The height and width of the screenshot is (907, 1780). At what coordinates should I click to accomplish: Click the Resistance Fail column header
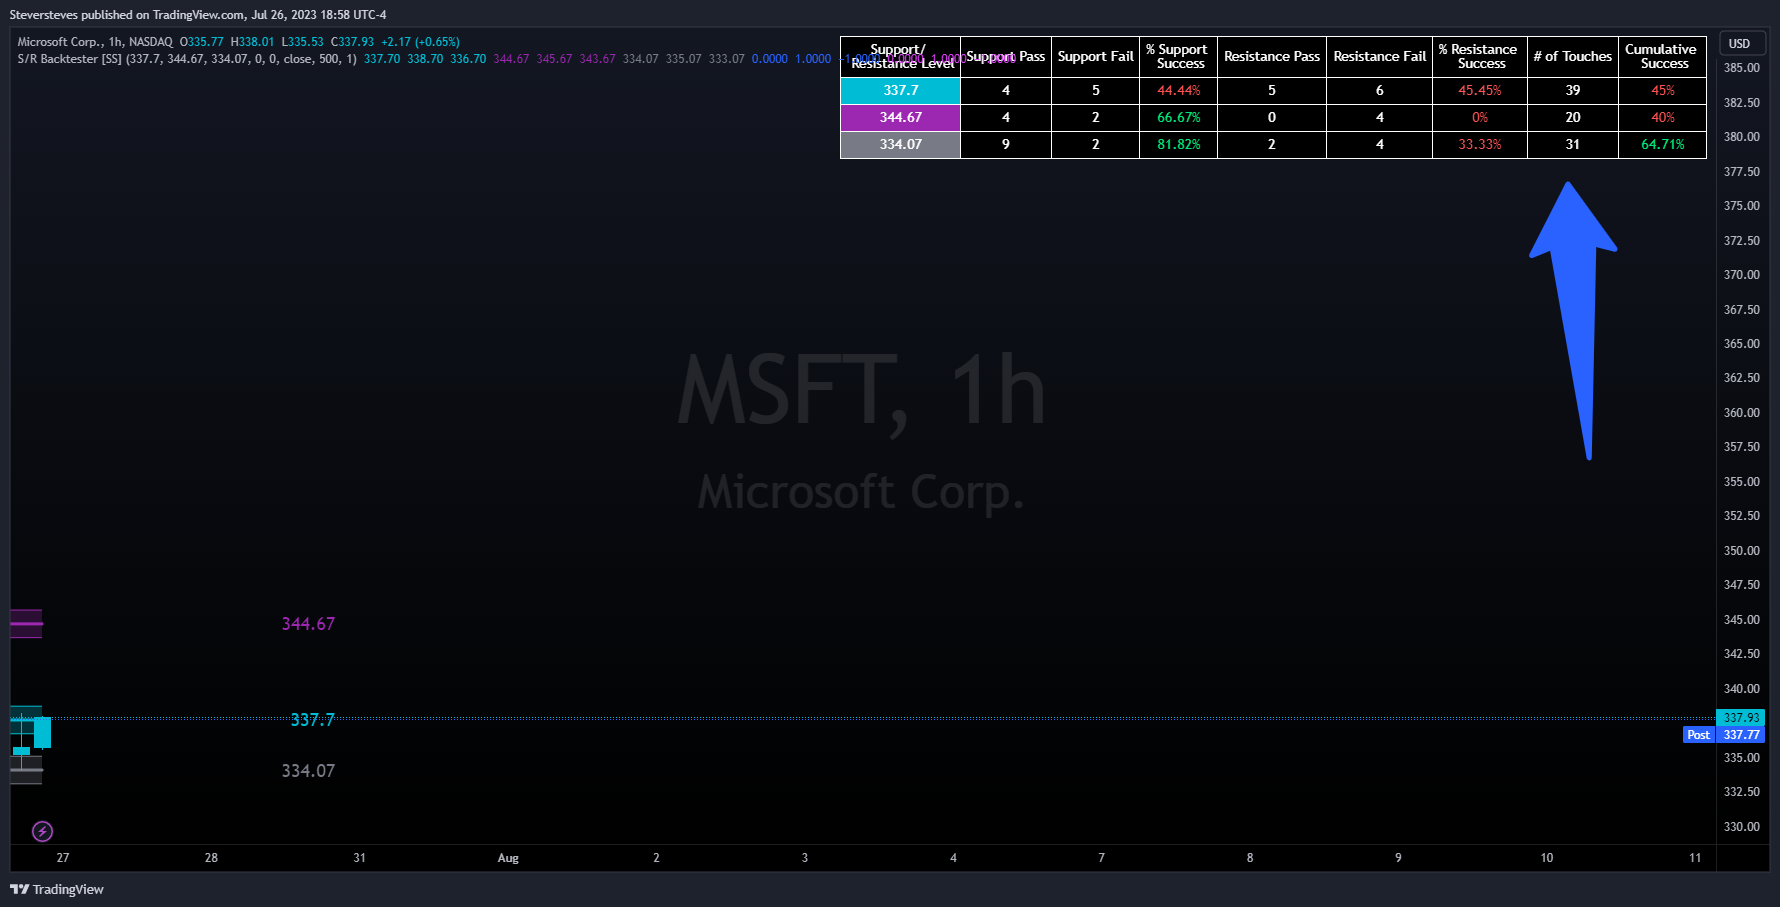[x=1380, y=57]
